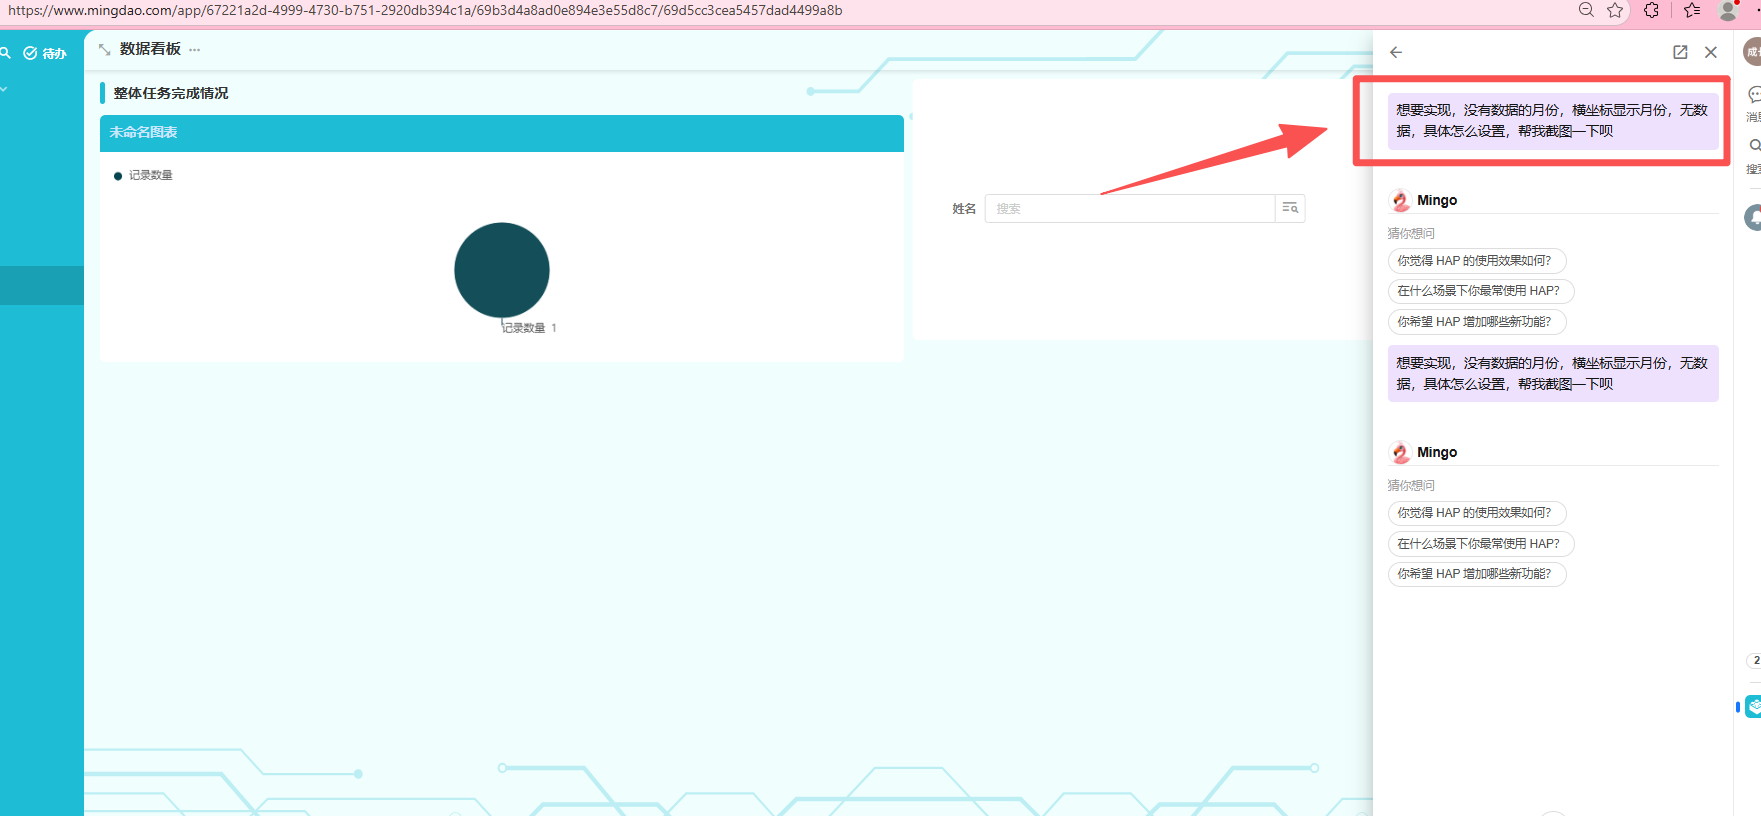Viewport: 1761px width, 816px height.
Task: Click the search icon in the left sidebar
Action: click(x=5, y=53)
